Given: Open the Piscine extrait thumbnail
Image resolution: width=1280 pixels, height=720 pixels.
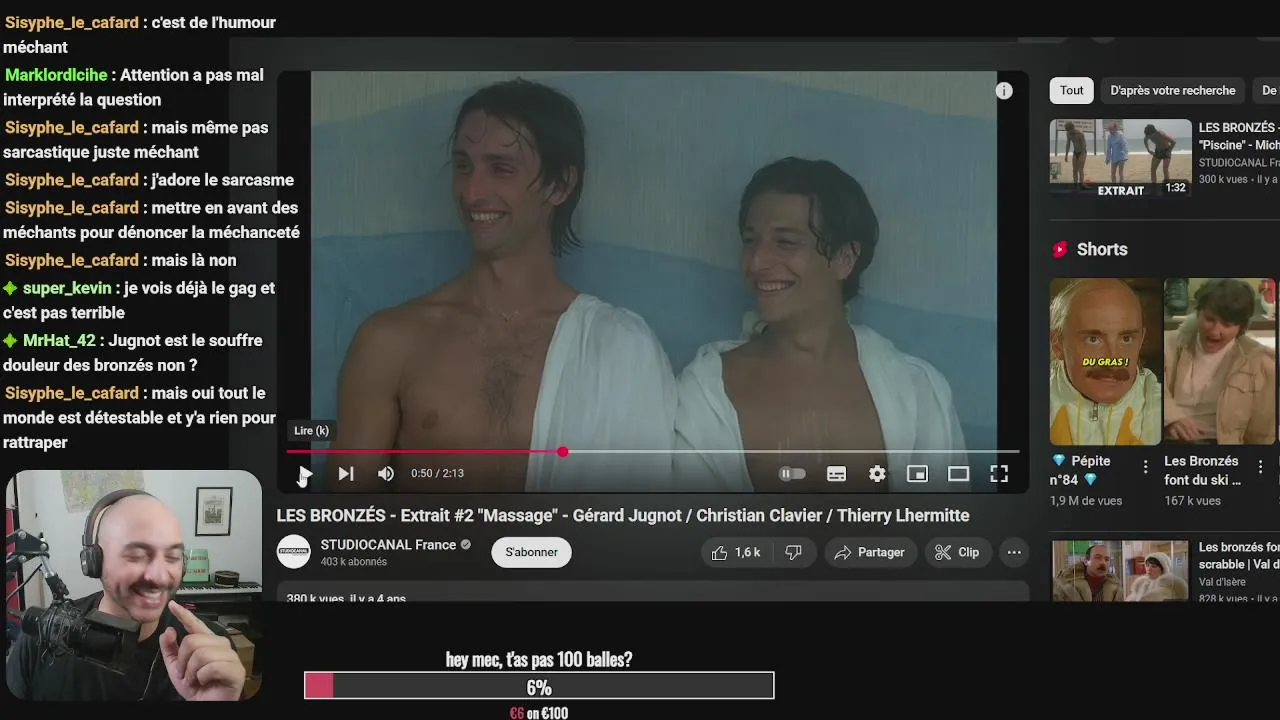Looking at the screenshot, I should 1120,158.
